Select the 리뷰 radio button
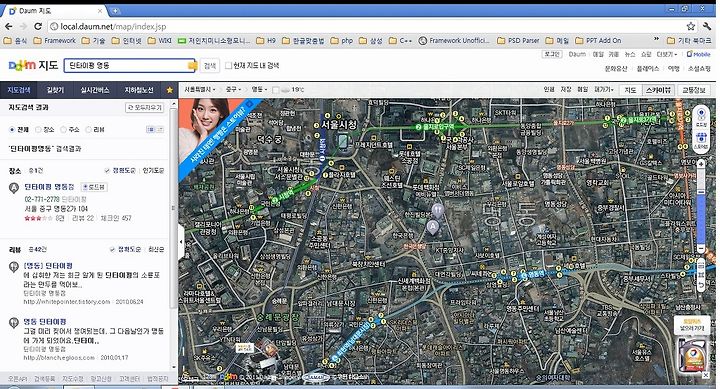 pos(88,130)
